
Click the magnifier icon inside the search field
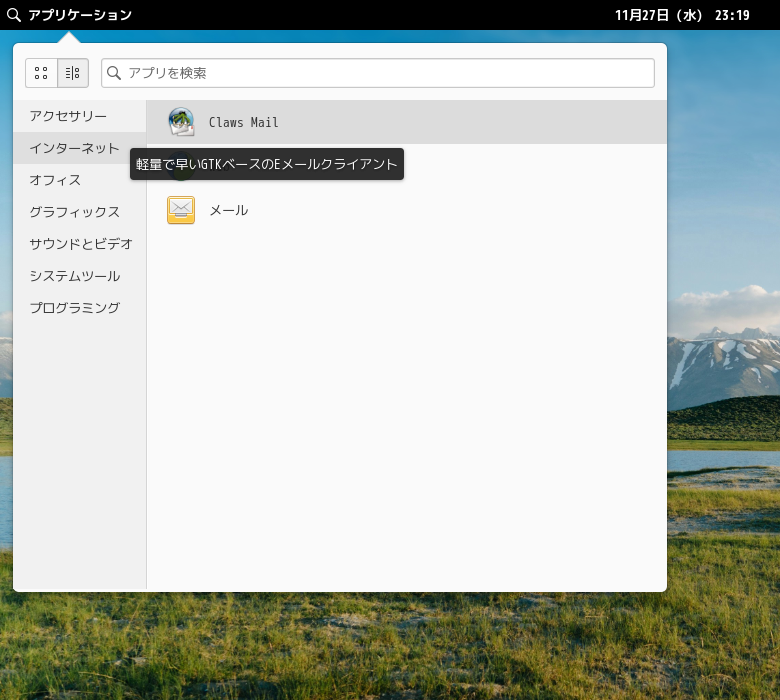[x=115, y=73]
